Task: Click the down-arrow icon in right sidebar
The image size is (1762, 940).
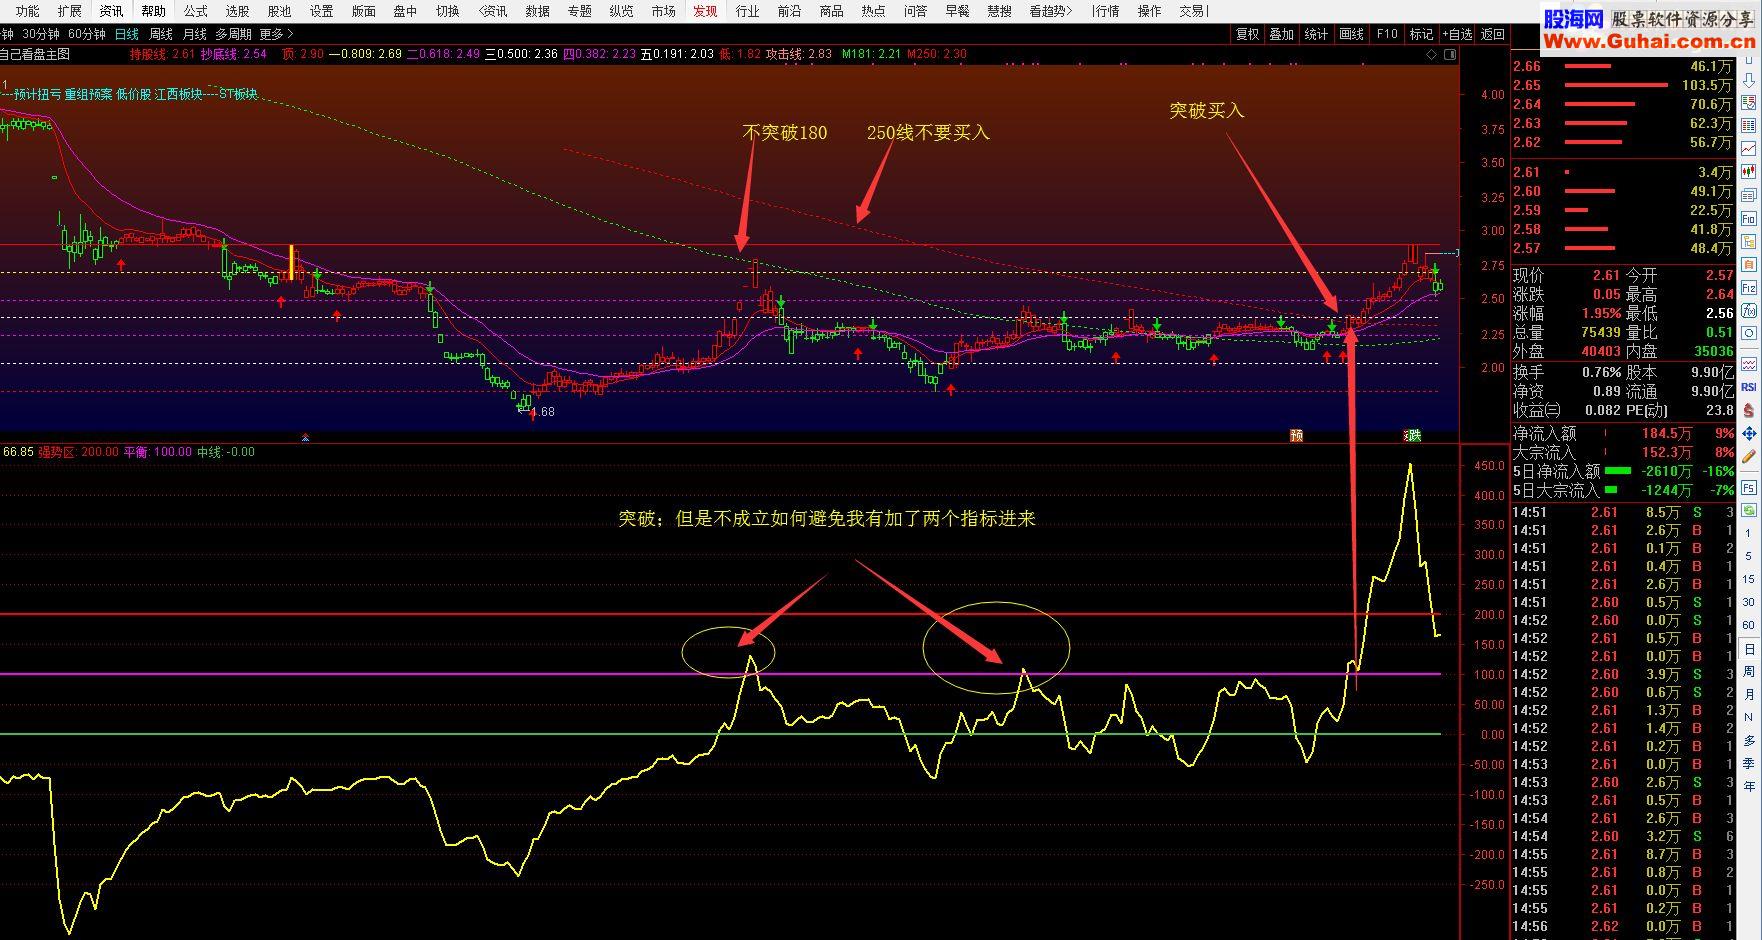Action: pos(1749,80)
